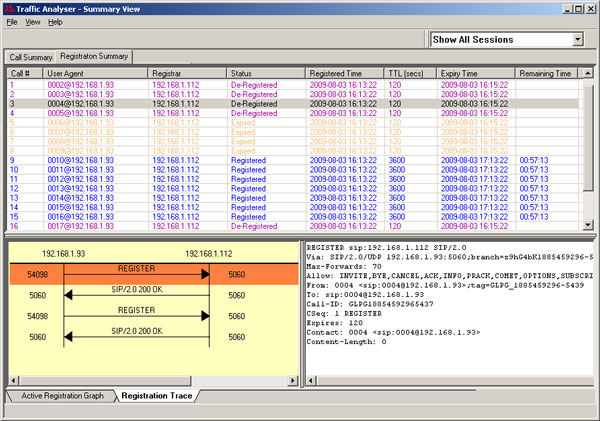This screenshot has height=421, width=600.
Task: Select registered entry 0015@192.168.1.93
Action: tap(293, 207)
